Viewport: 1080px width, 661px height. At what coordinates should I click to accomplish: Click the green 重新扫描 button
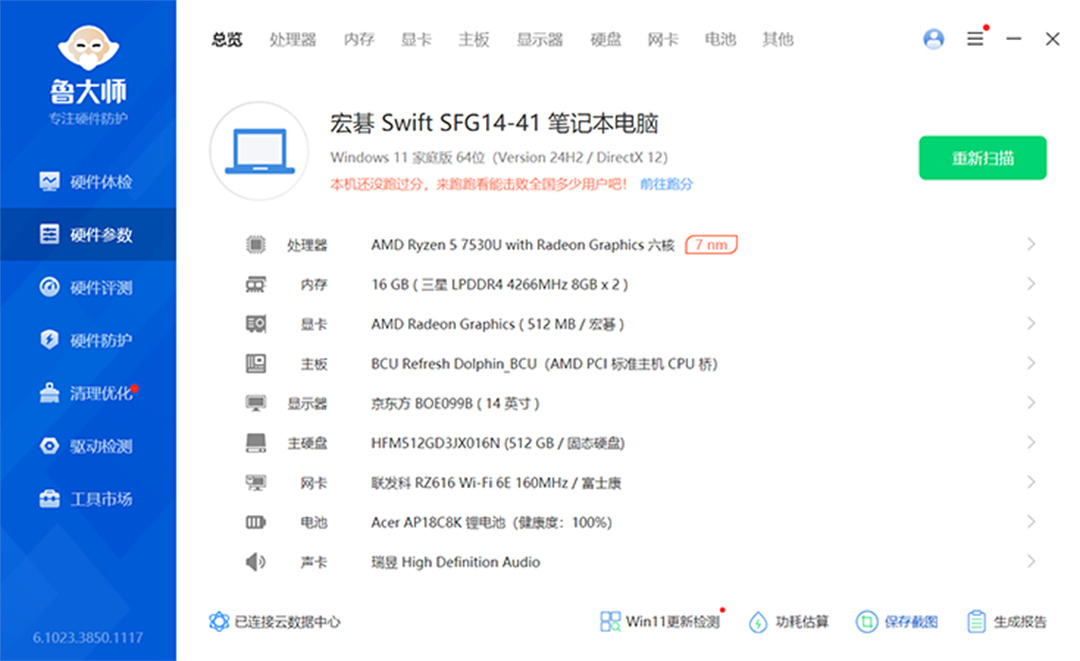coord(982,158)
